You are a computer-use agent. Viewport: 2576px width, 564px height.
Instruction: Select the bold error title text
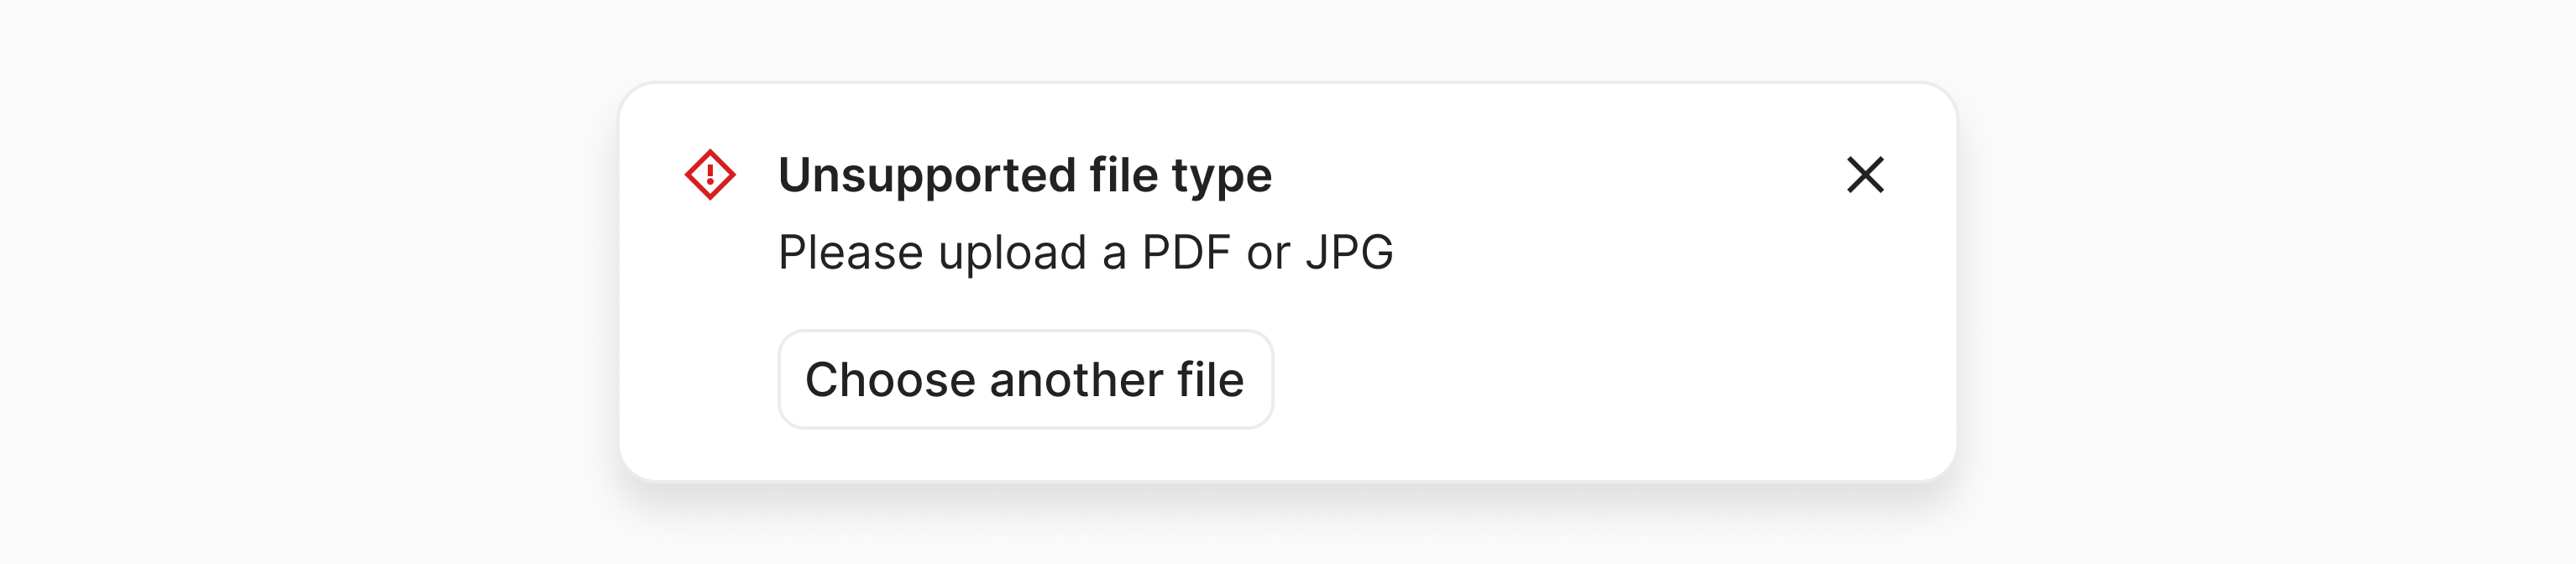pos(1025,175)
